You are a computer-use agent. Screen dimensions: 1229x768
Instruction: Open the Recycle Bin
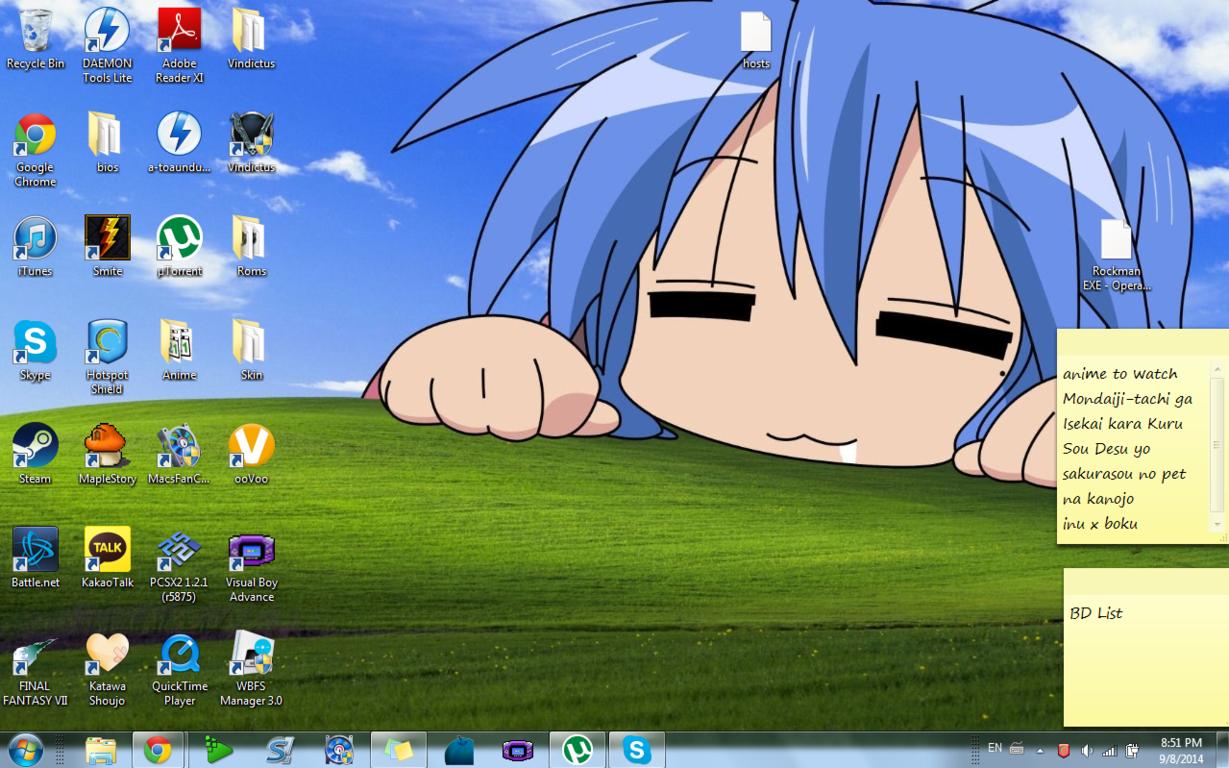pos(35,32)
